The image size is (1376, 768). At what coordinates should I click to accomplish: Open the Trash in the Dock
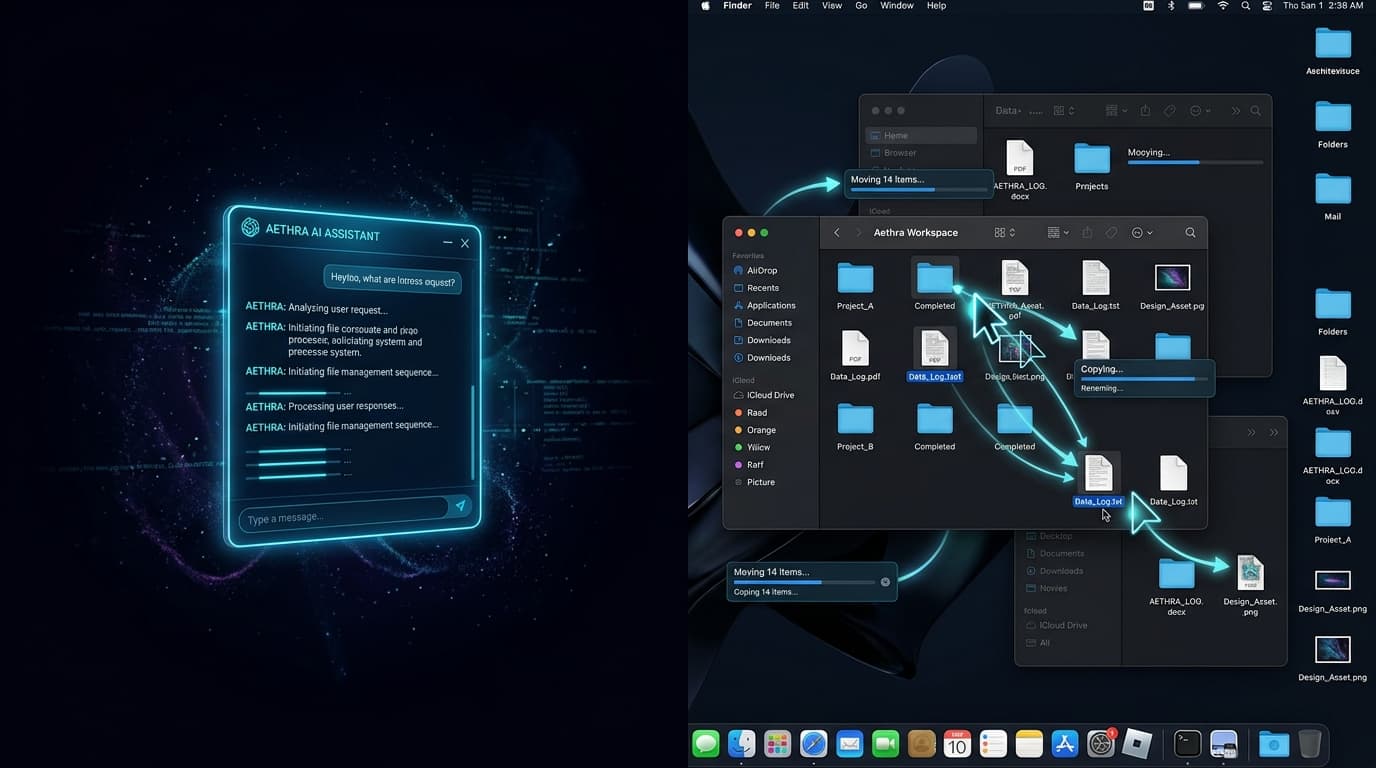pyautogui.click(x=1310, y=743)
